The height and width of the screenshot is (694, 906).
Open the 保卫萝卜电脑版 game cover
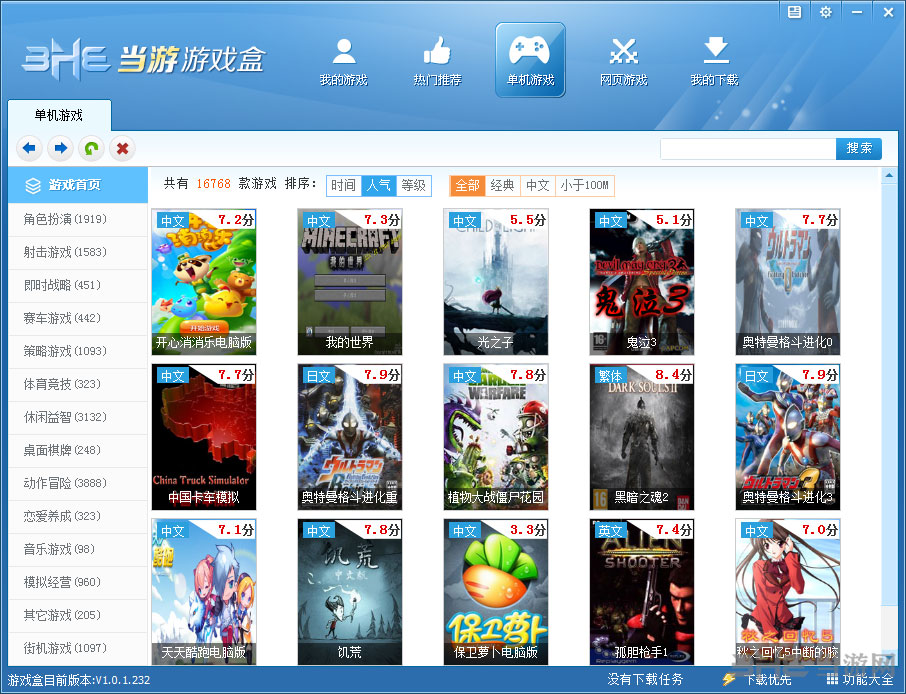coord(496,592)
